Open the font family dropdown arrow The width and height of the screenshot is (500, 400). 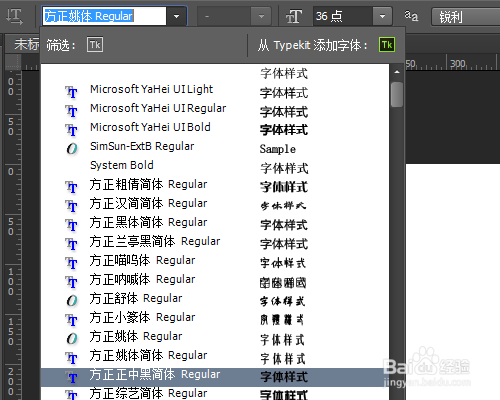coord(177,16)
